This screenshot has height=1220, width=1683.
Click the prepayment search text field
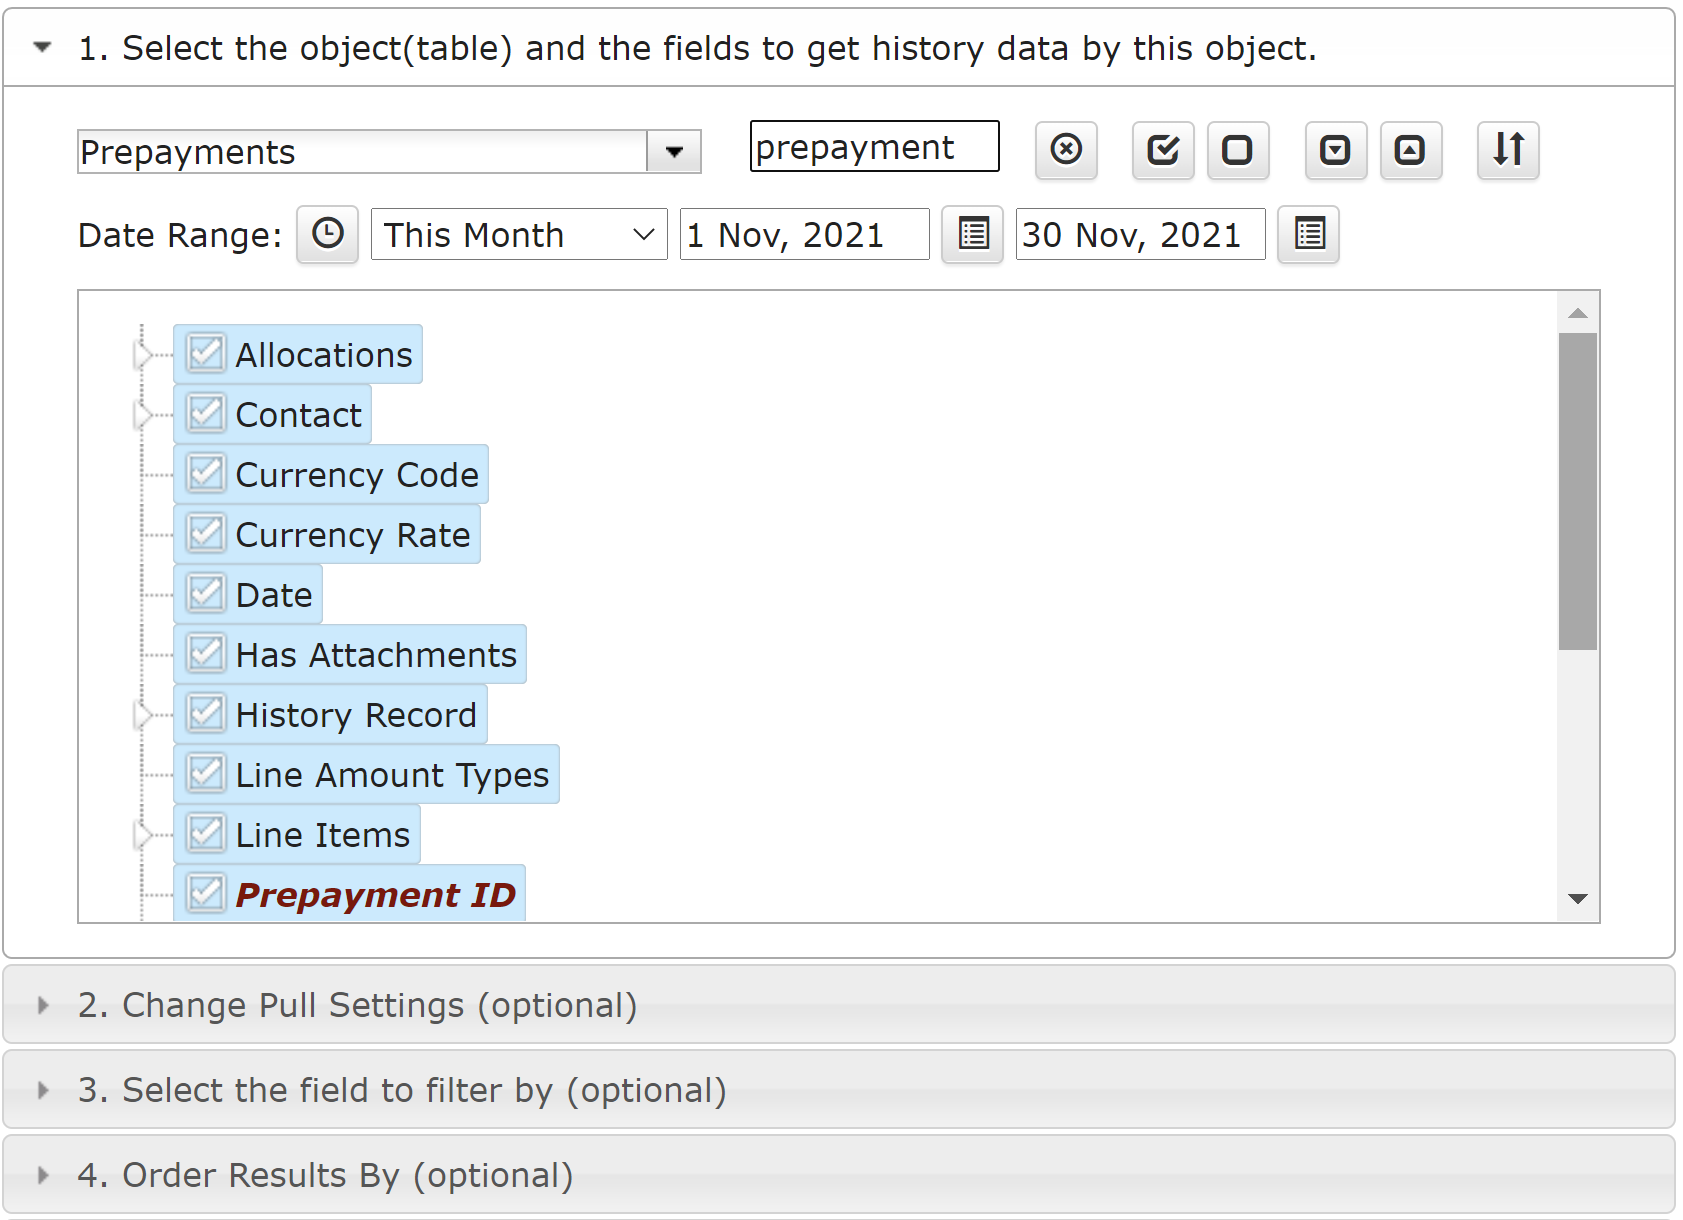click(x=873, y=147)
